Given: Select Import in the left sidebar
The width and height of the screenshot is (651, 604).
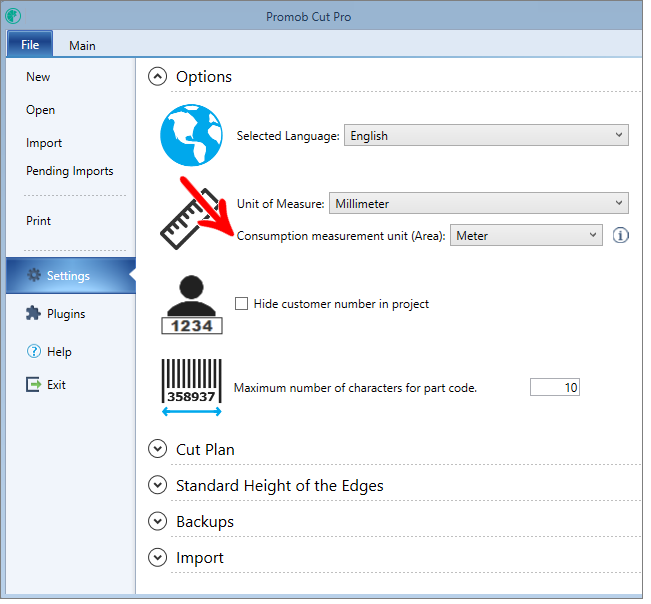Looking at the screenshot, I should pyautogui.click(x=44, y=144).
